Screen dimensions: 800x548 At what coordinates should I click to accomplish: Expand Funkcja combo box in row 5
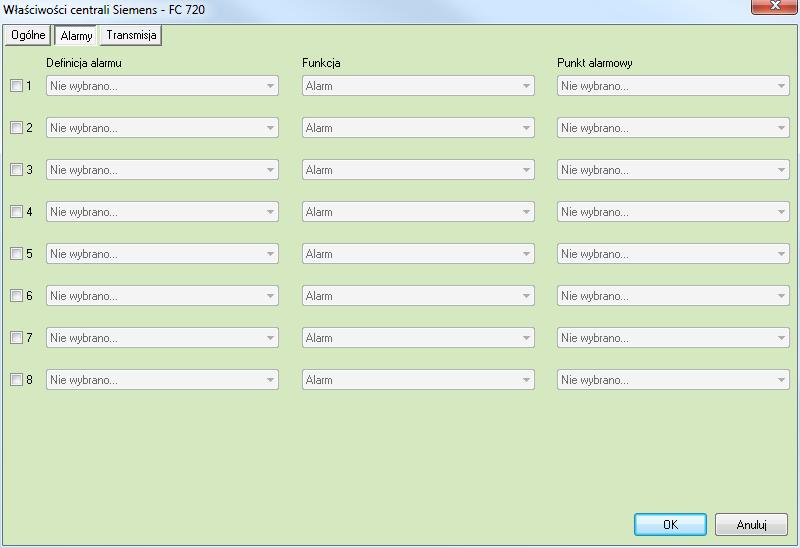(x=418, y=254)
